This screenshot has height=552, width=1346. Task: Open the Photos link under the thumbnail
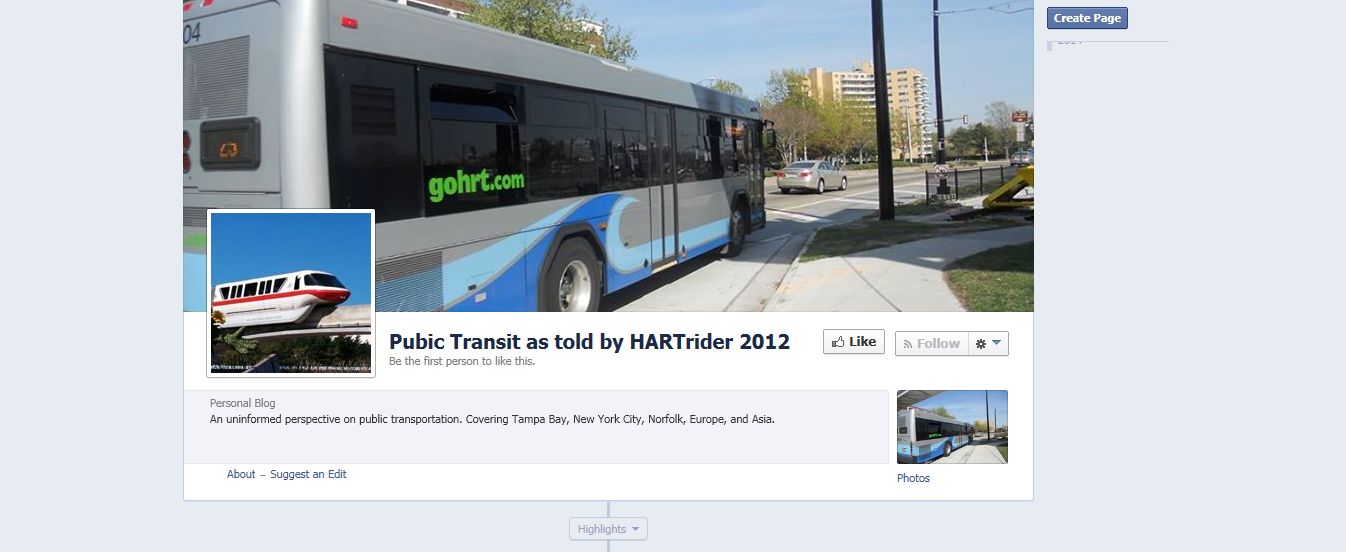(913, 478)
